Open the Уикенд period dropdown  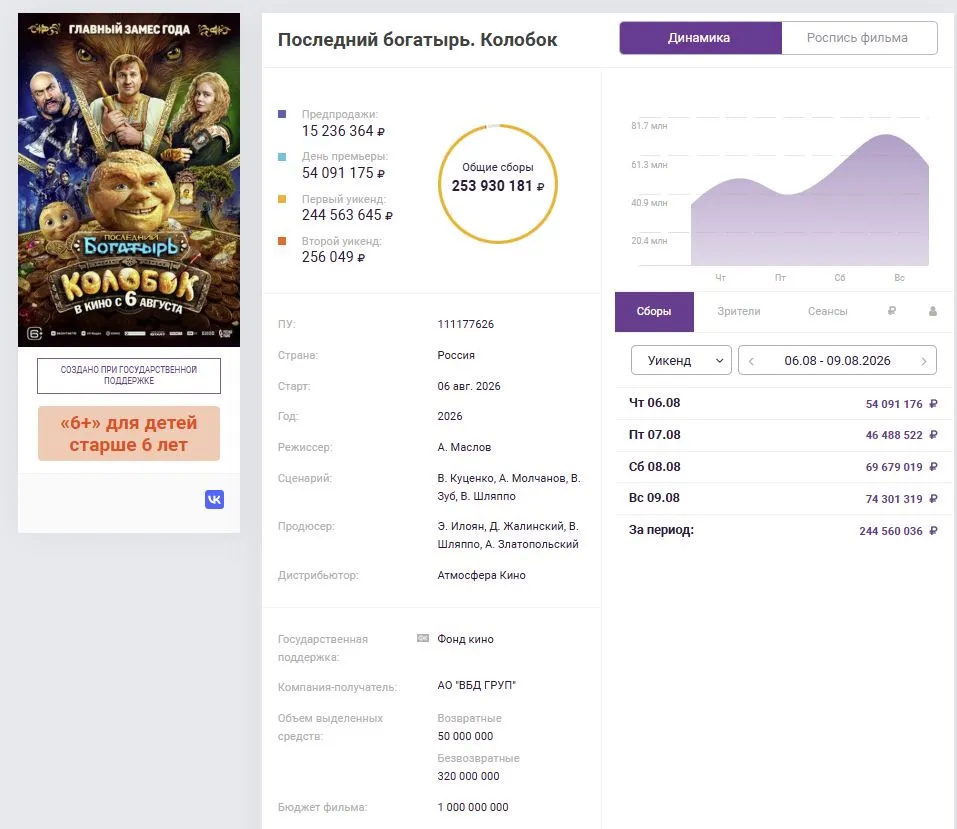[x=681, y=360]
